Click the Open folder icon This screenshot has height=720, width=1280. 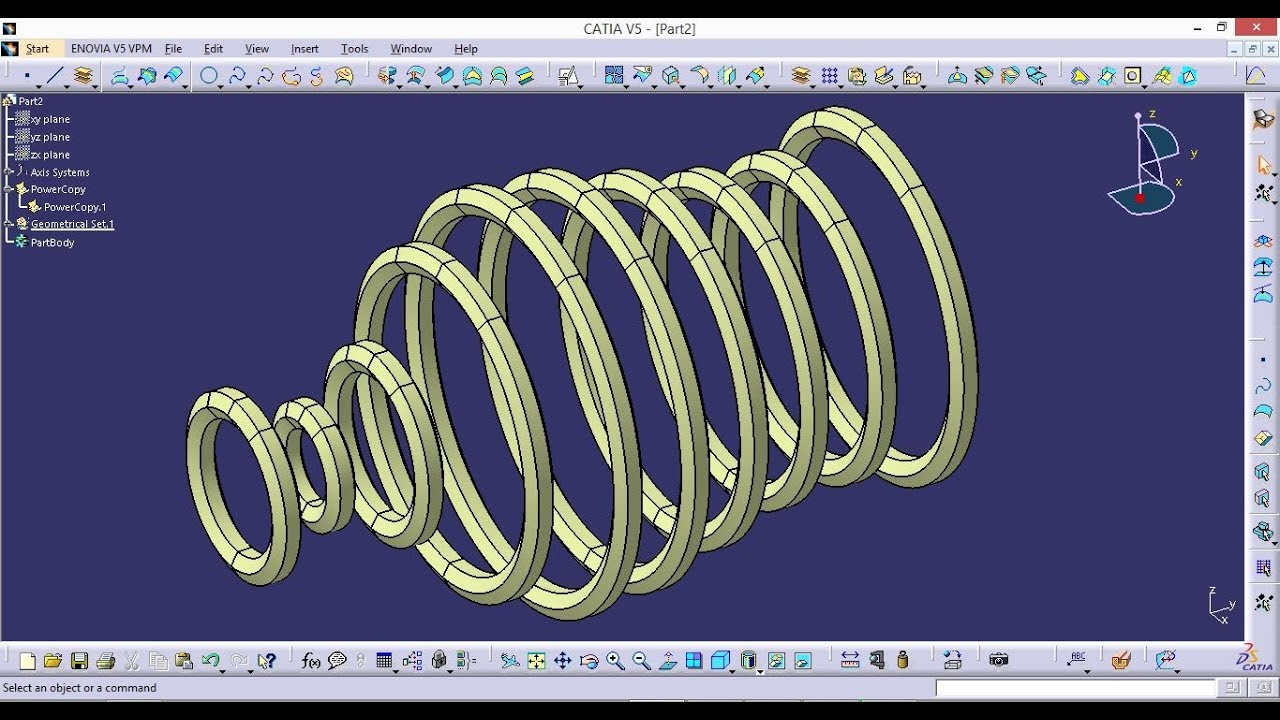53,661
